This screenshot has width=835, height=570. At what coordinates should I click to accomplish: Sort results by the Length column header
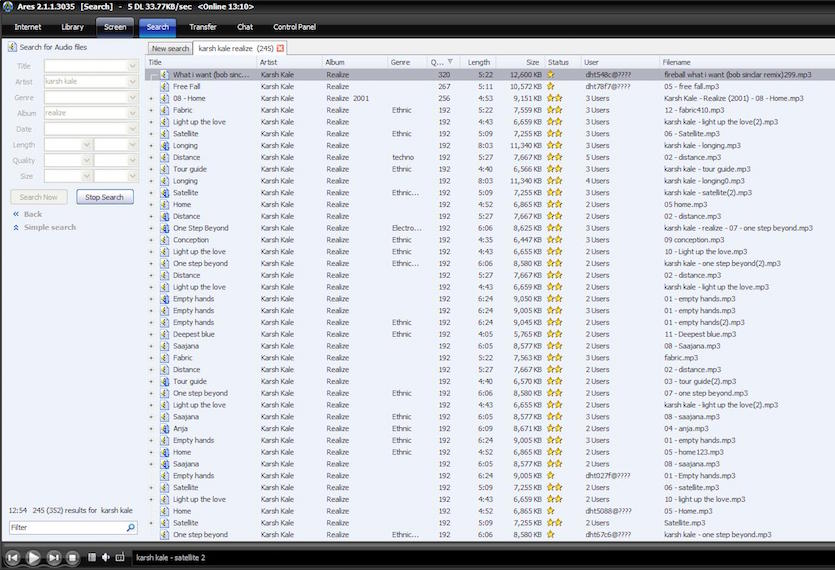(478, 62)
